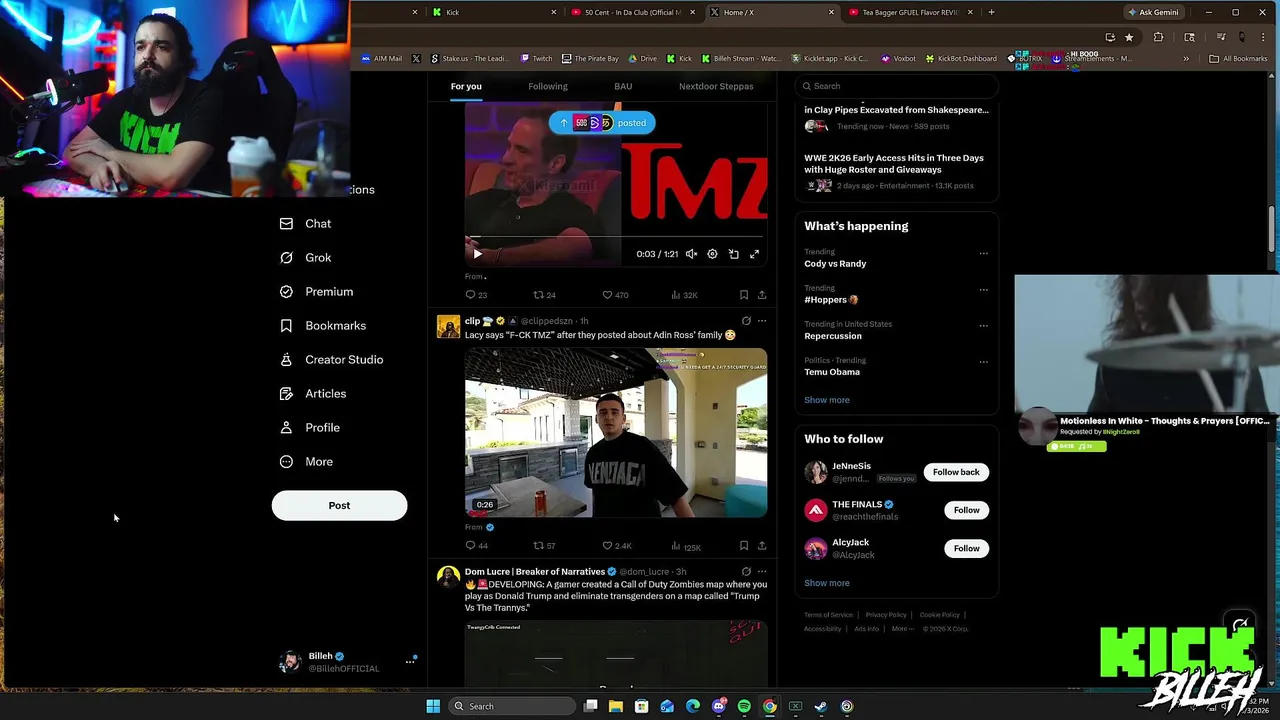Open options for #Hoppers trend
Viewport: 1280px width, 720px height.
click(x=983, y=289)
